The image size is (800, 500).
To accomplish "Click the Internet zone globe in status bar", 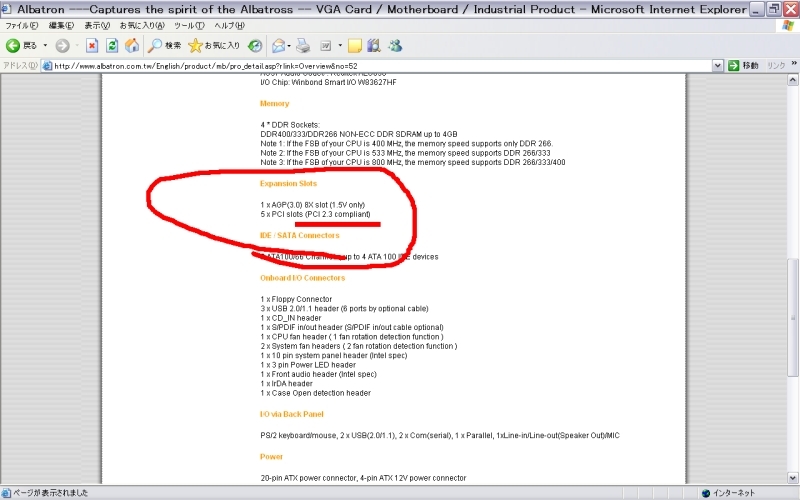I will tap(706, 493).
